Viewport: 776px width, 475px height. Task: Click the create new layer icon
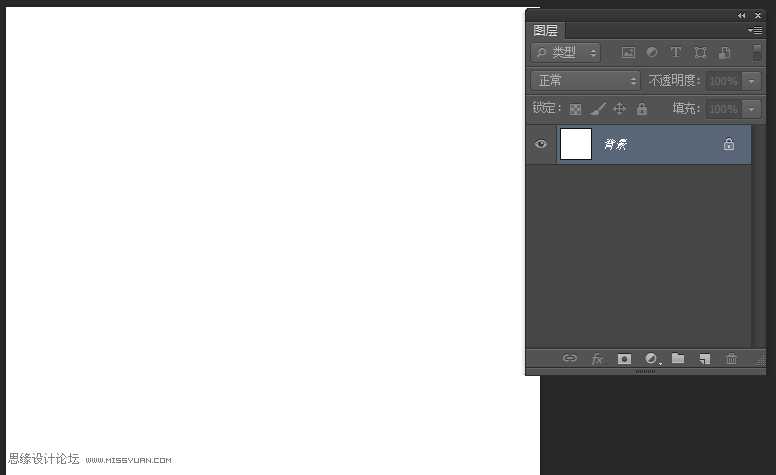(x=705, y=359)
